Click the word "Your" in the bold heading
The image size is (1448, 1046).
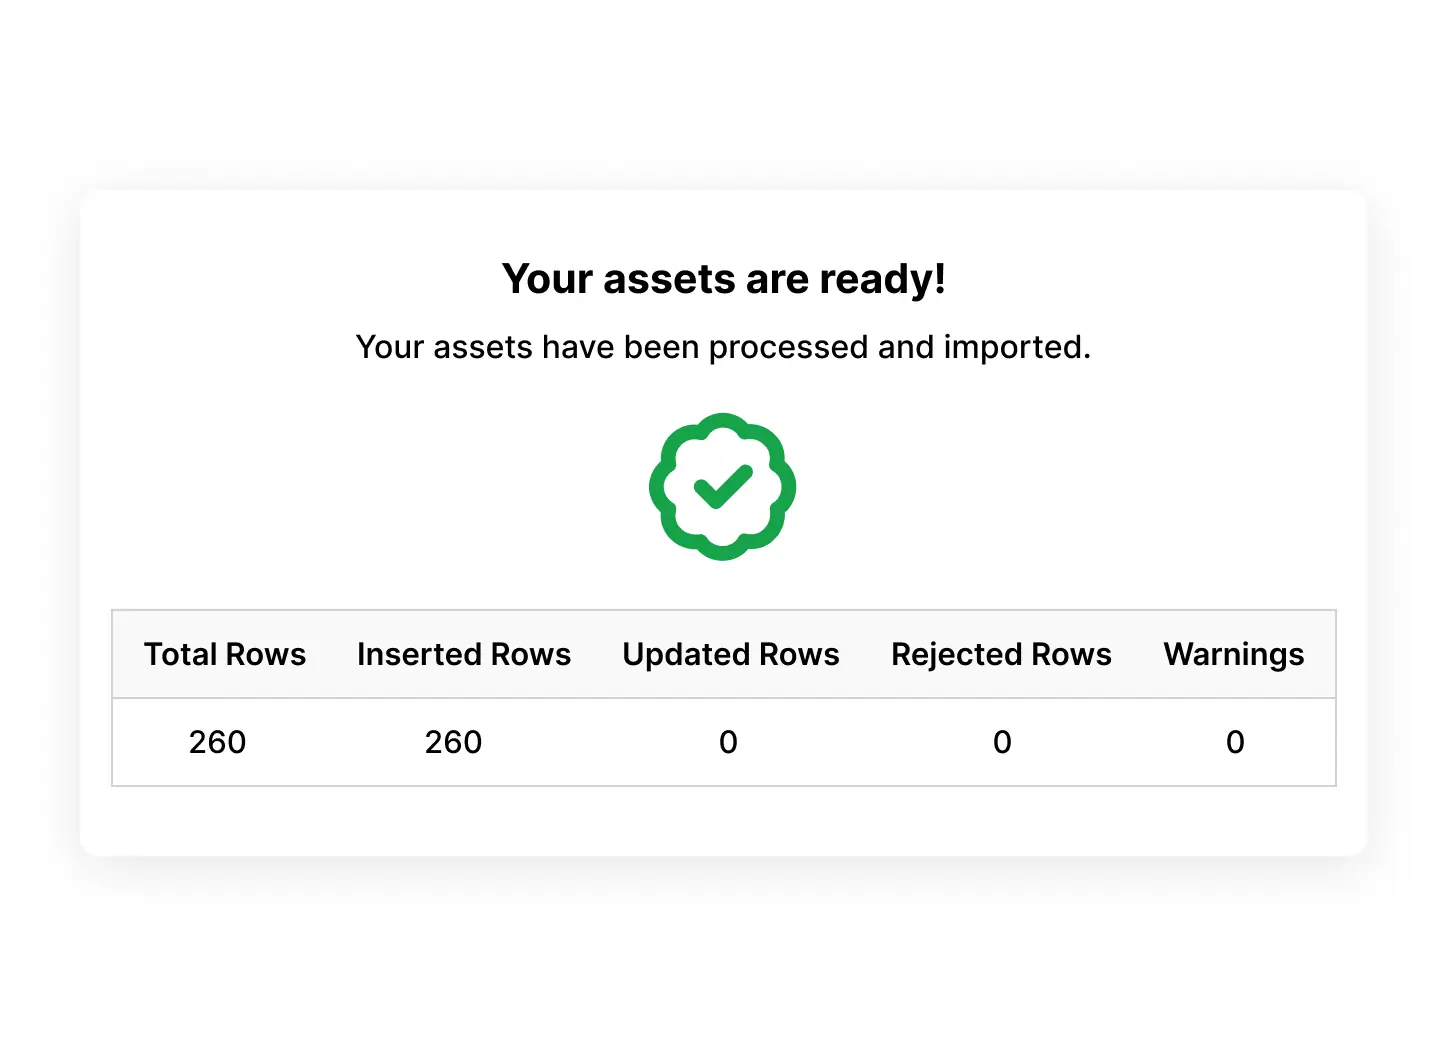click(548, 279)
